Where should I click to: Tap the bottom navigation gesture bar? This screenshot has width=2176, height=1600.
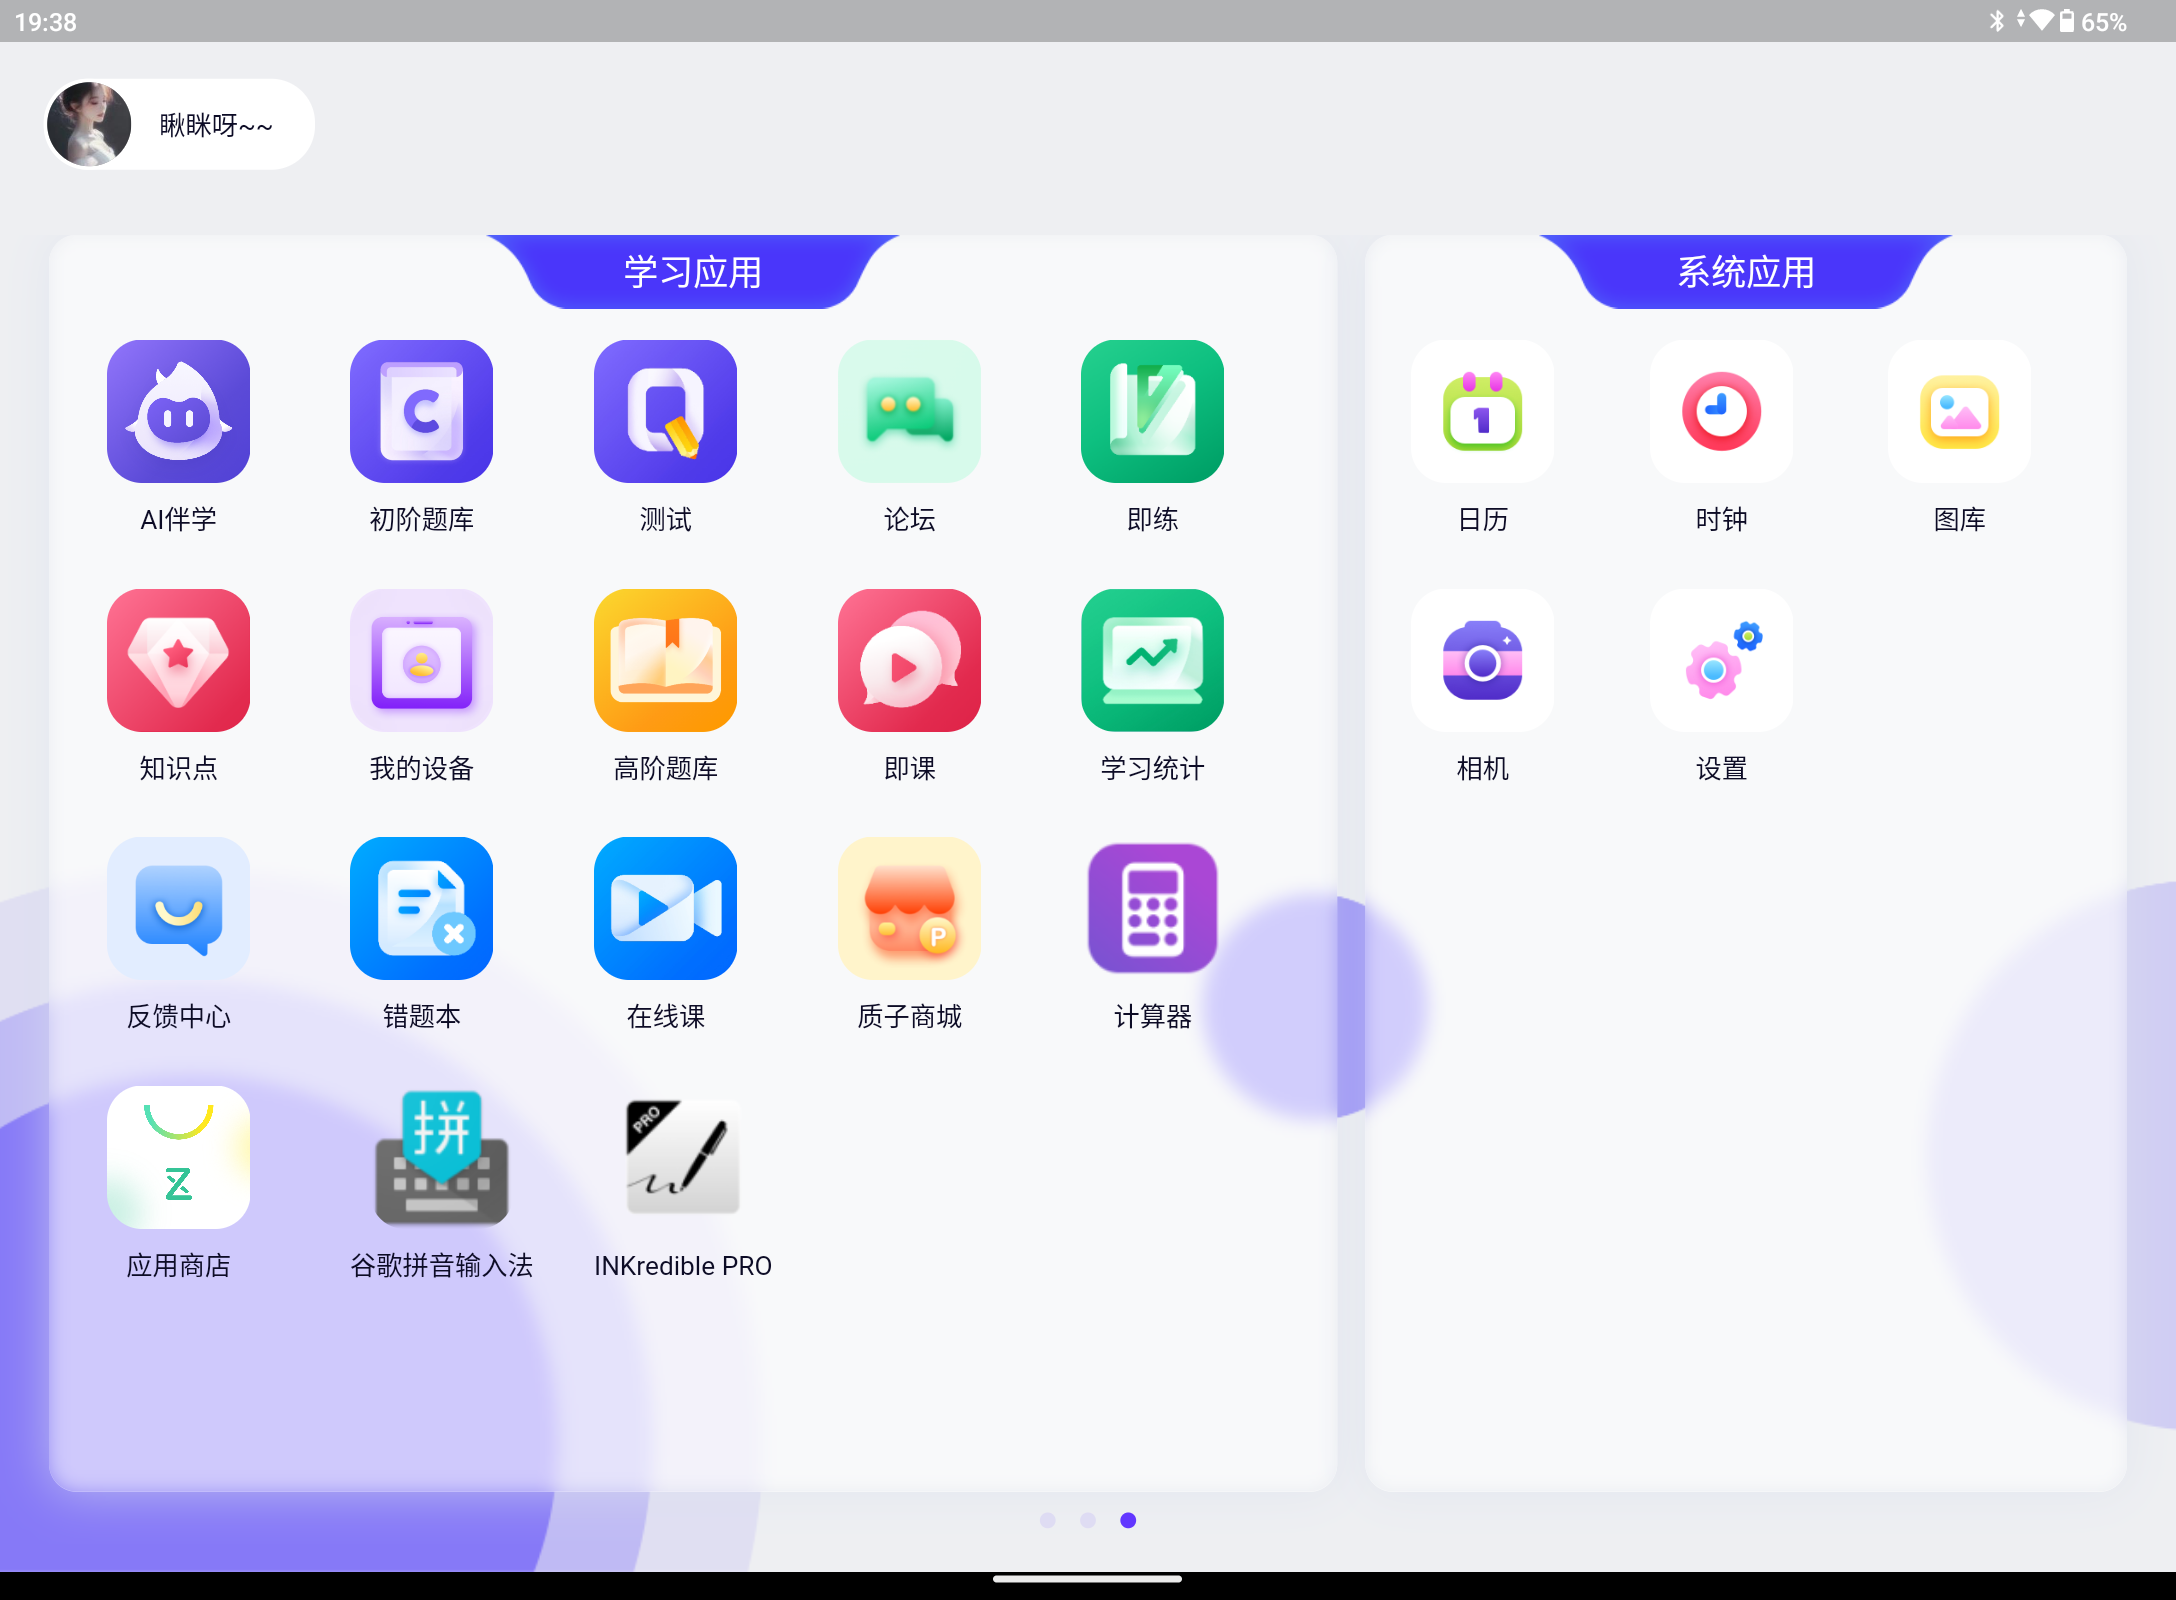pyautogui.click(x=1088, y=1580)
